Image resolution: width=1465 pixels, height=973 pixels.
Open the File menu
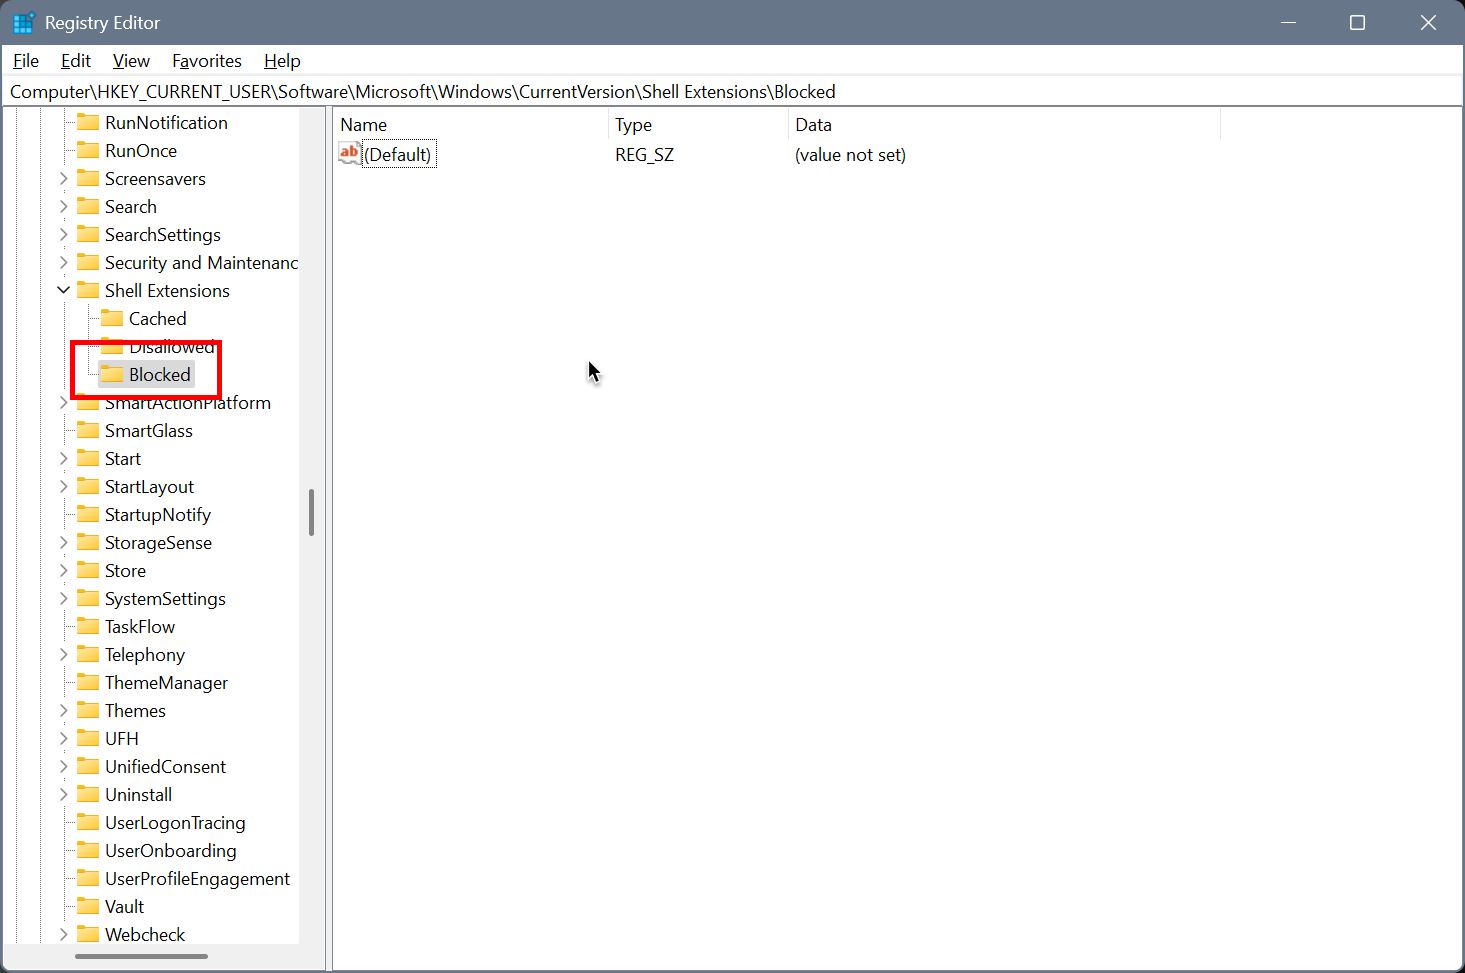(26, 61)
